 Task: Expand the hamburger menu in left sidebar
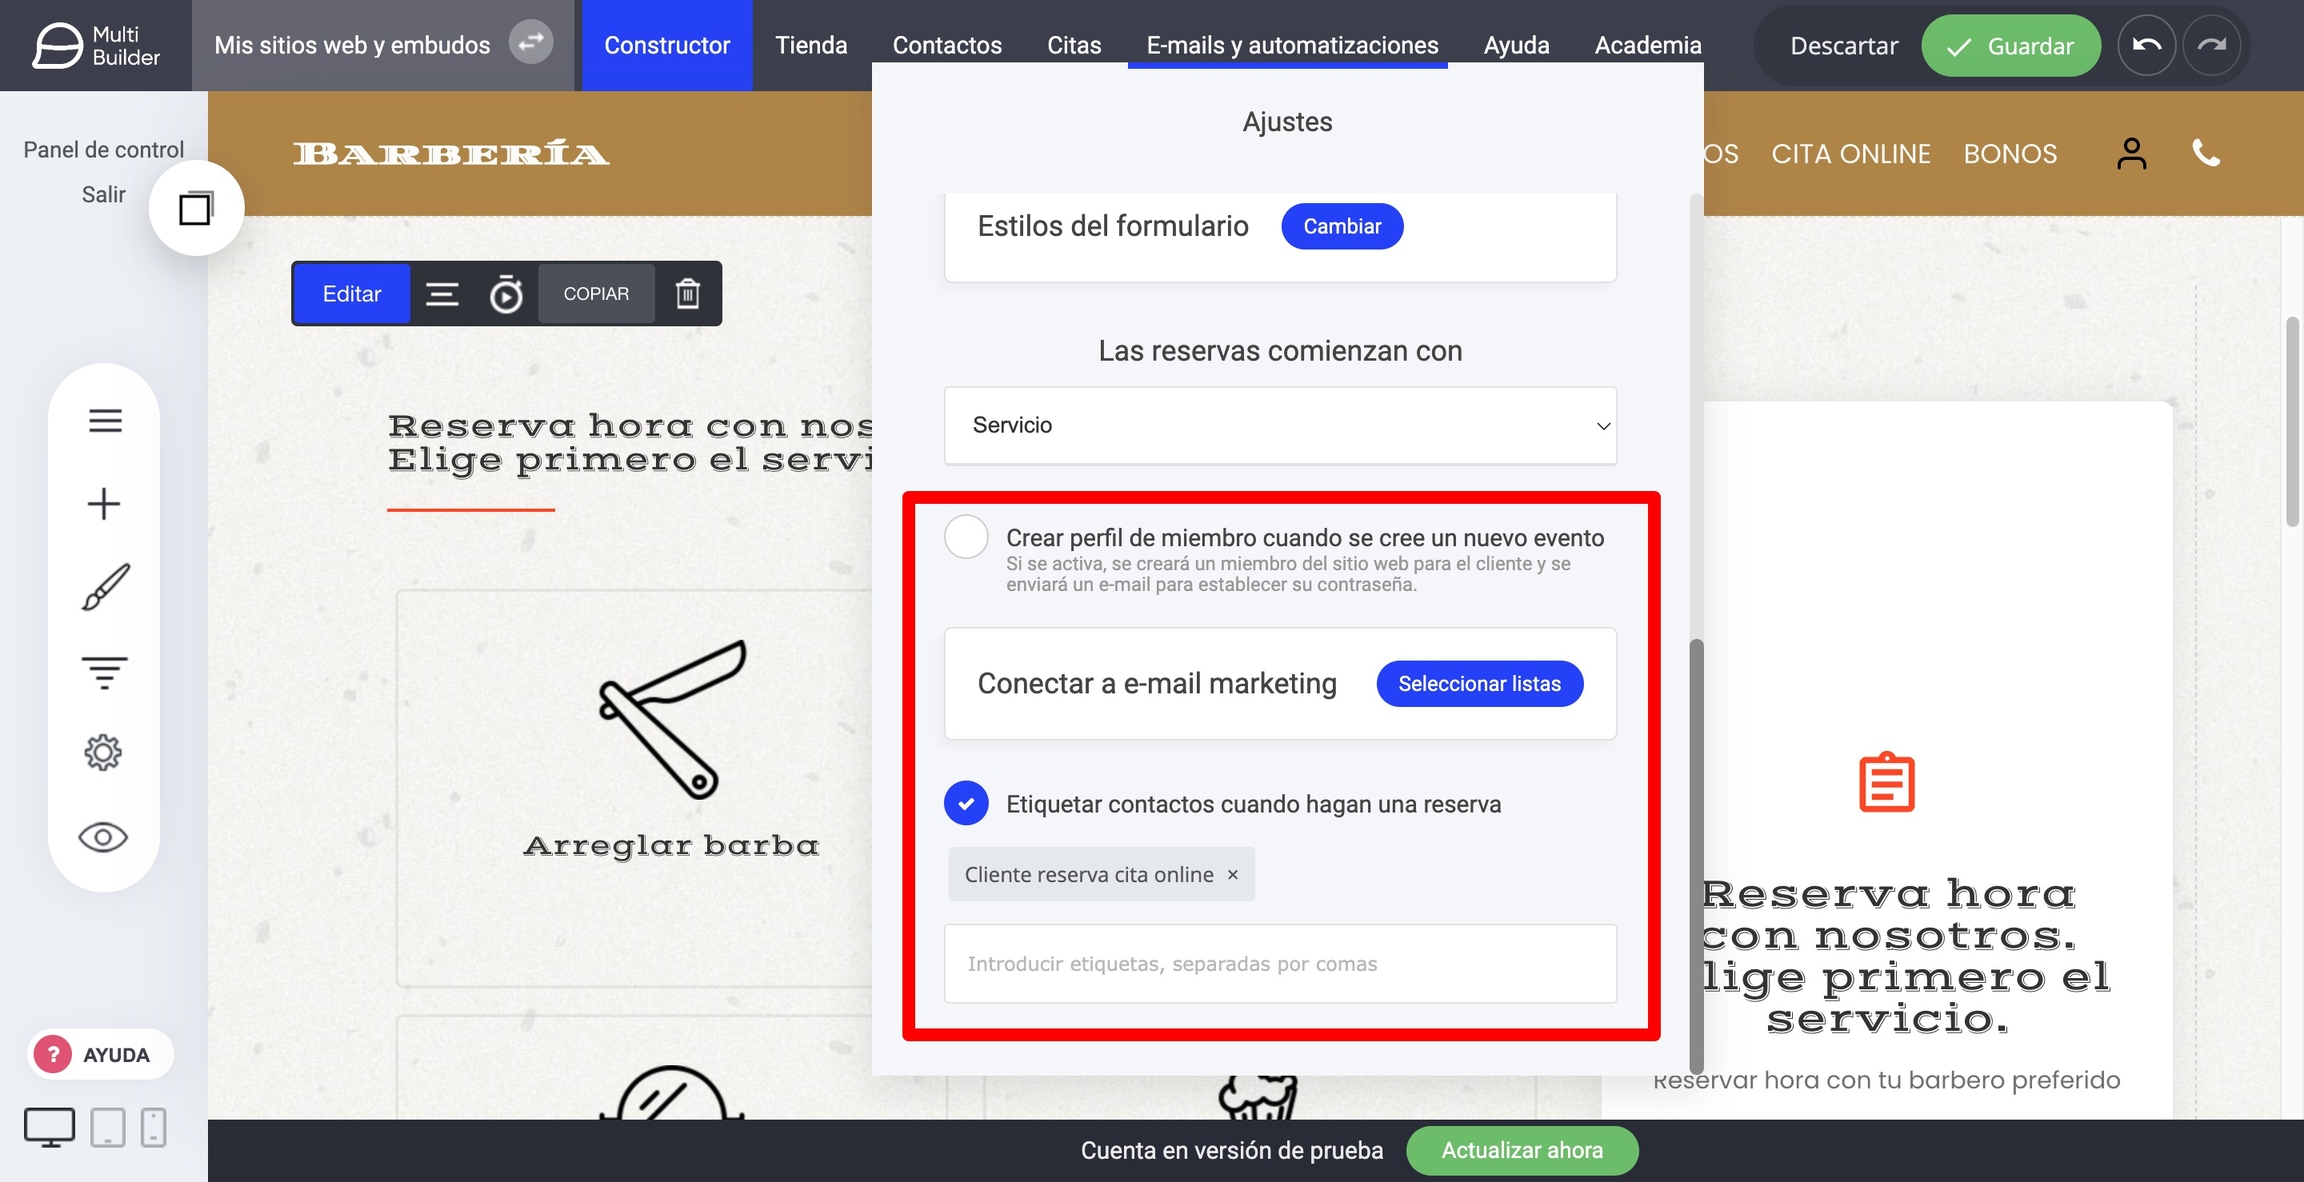(105, 420)
